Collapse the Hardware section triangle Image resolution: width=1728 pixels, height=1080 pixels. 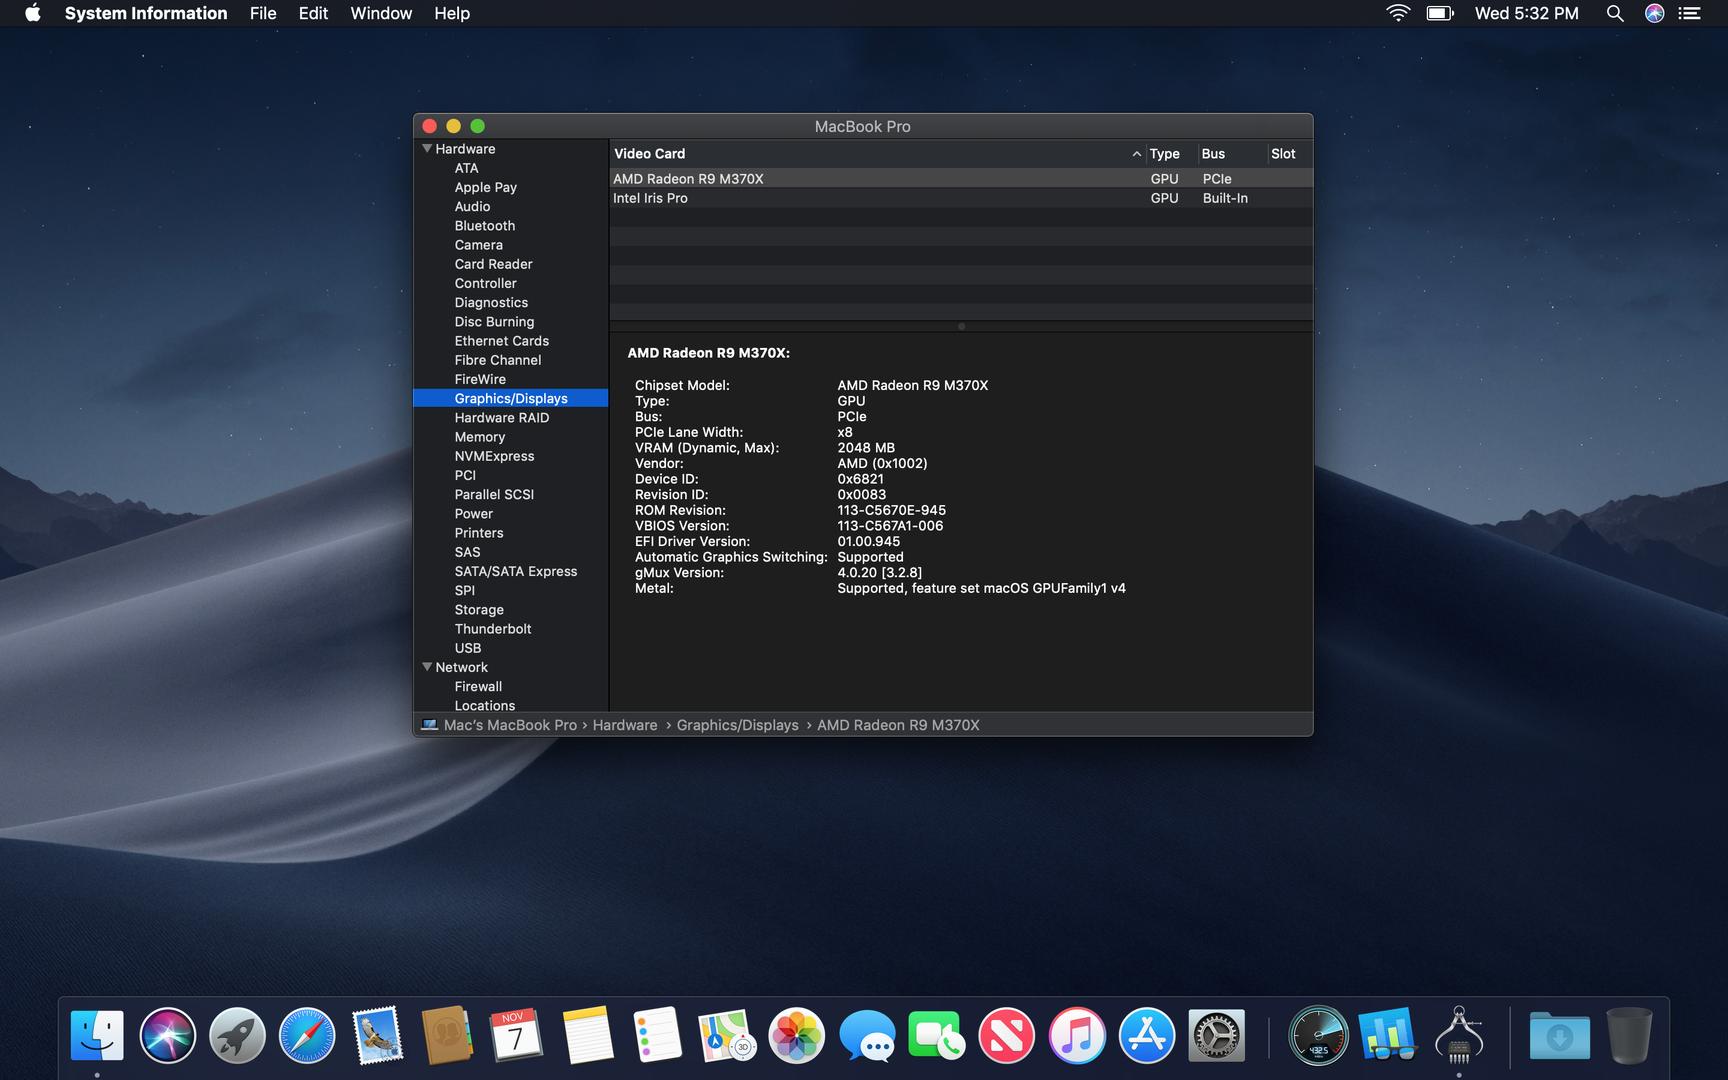point(427,148)
